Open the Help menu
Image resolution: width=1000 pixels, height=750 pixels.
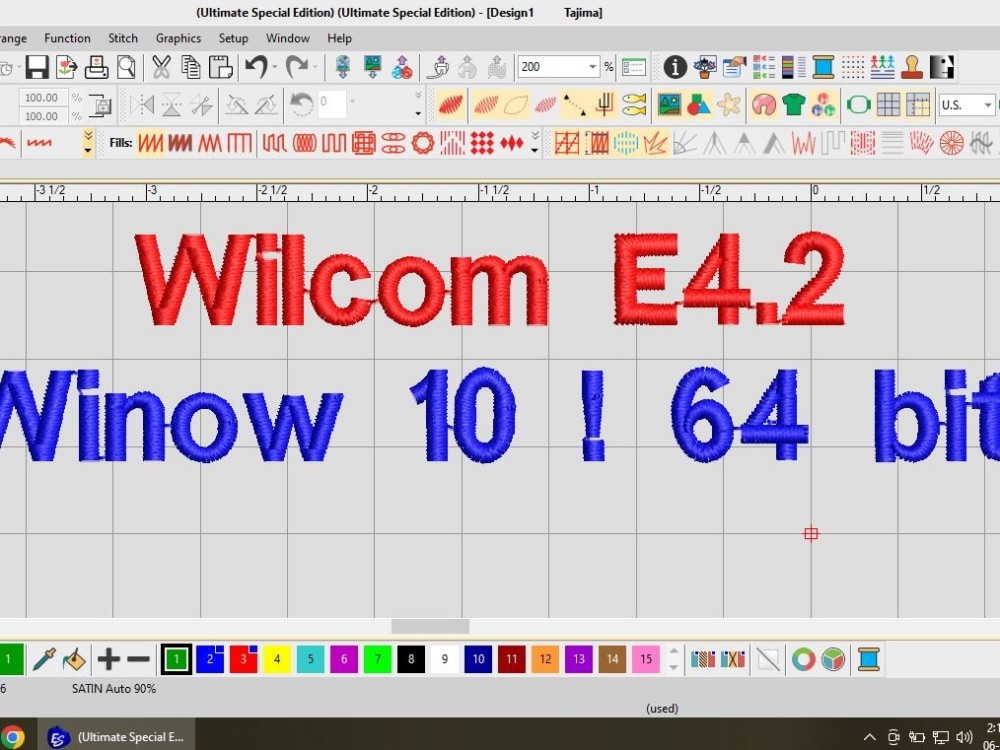(x=339, y=38)
